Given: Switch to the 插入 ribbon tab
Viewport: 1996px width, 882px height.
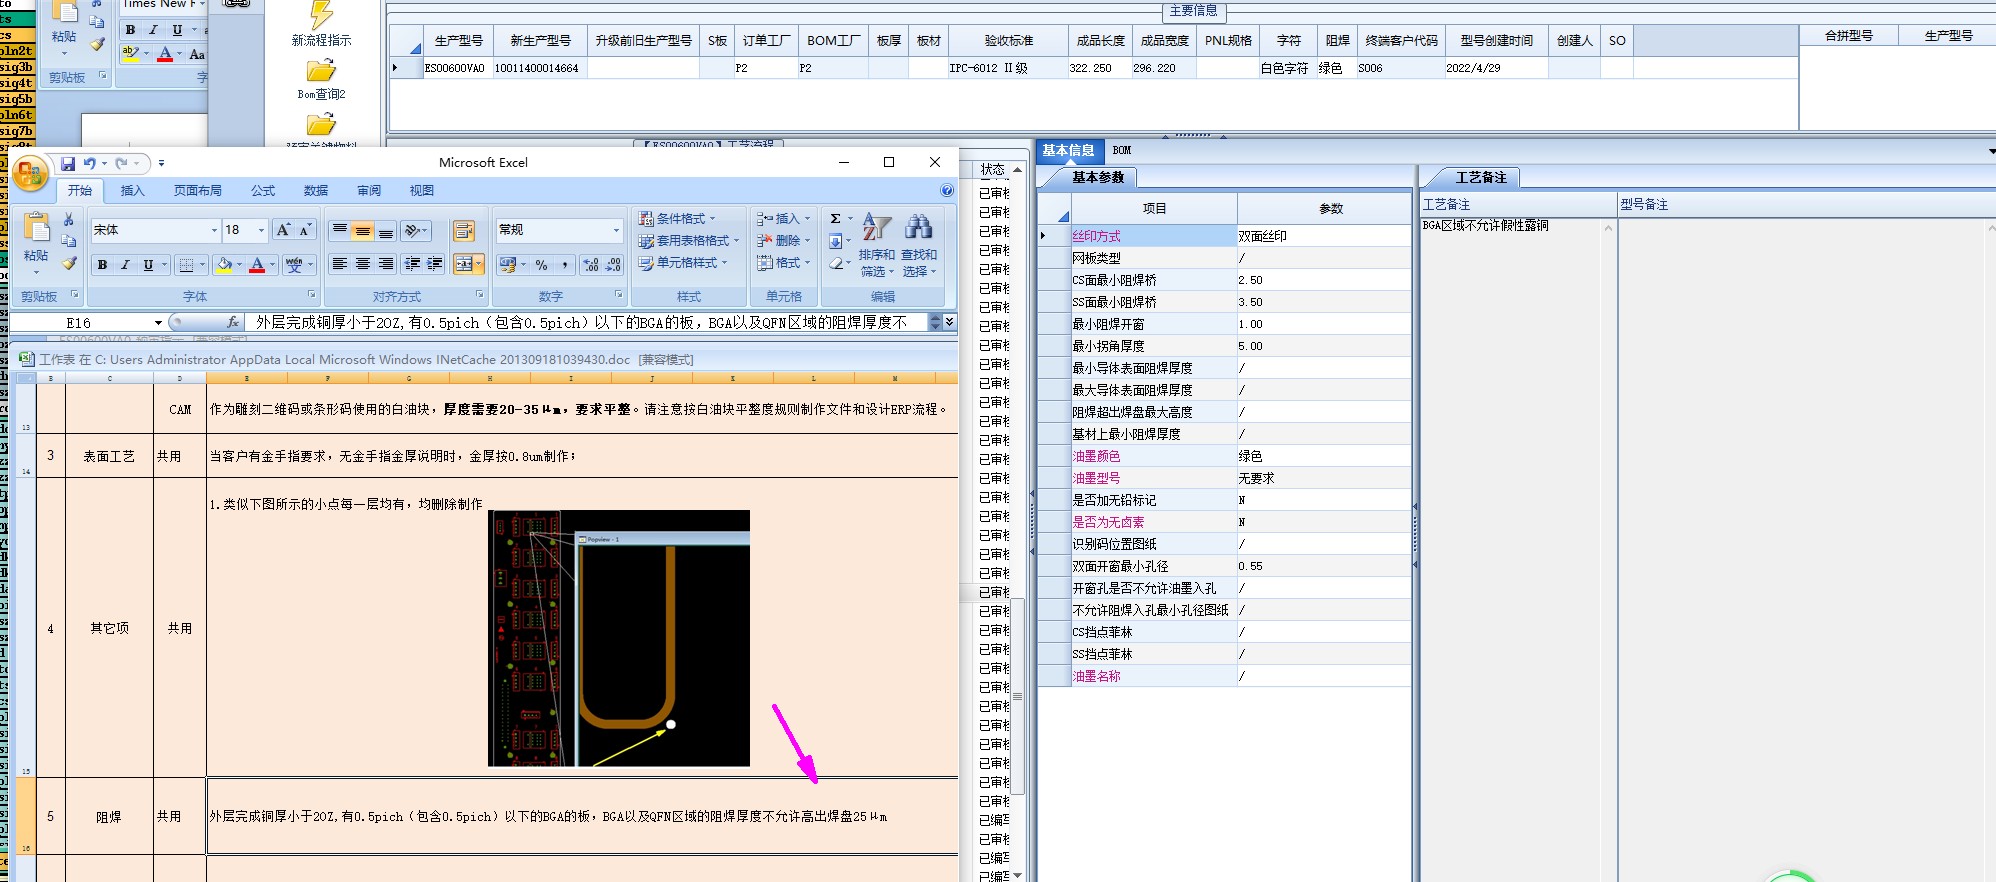Looking at the screenshot, I should [132, 190].
